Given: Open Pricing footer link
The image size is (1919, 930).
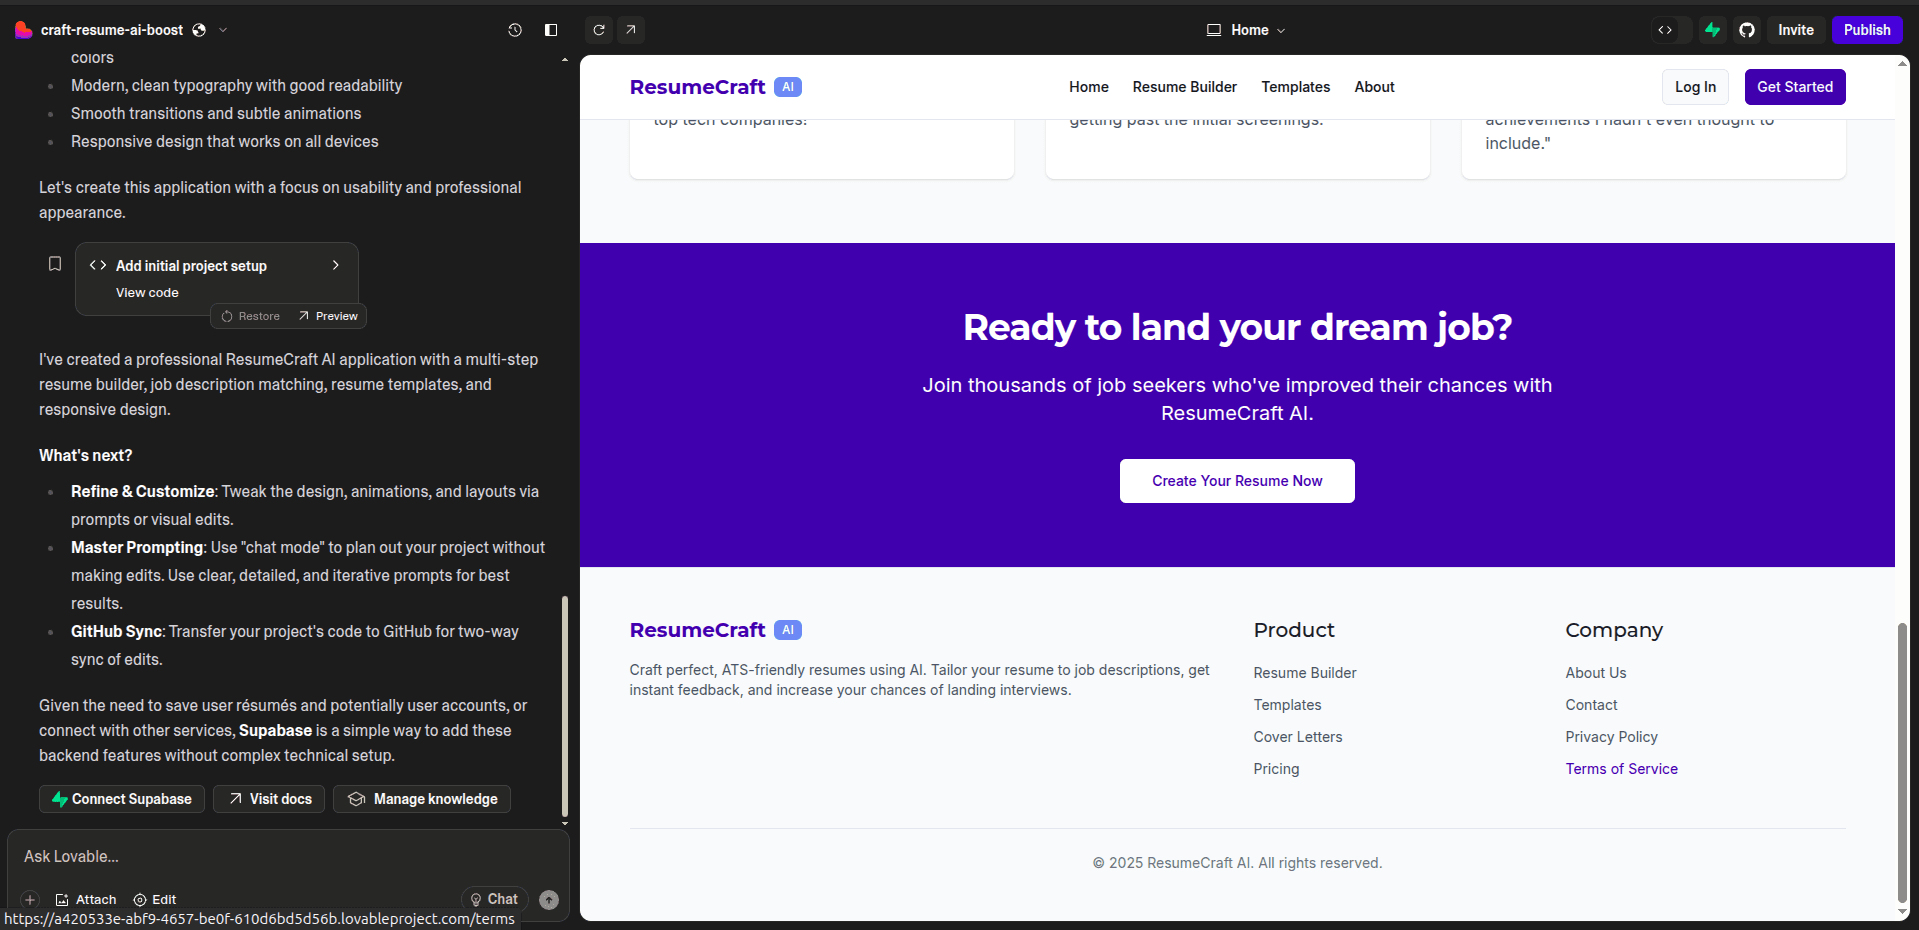Looking at the screenshot, I should point(1276,769).
